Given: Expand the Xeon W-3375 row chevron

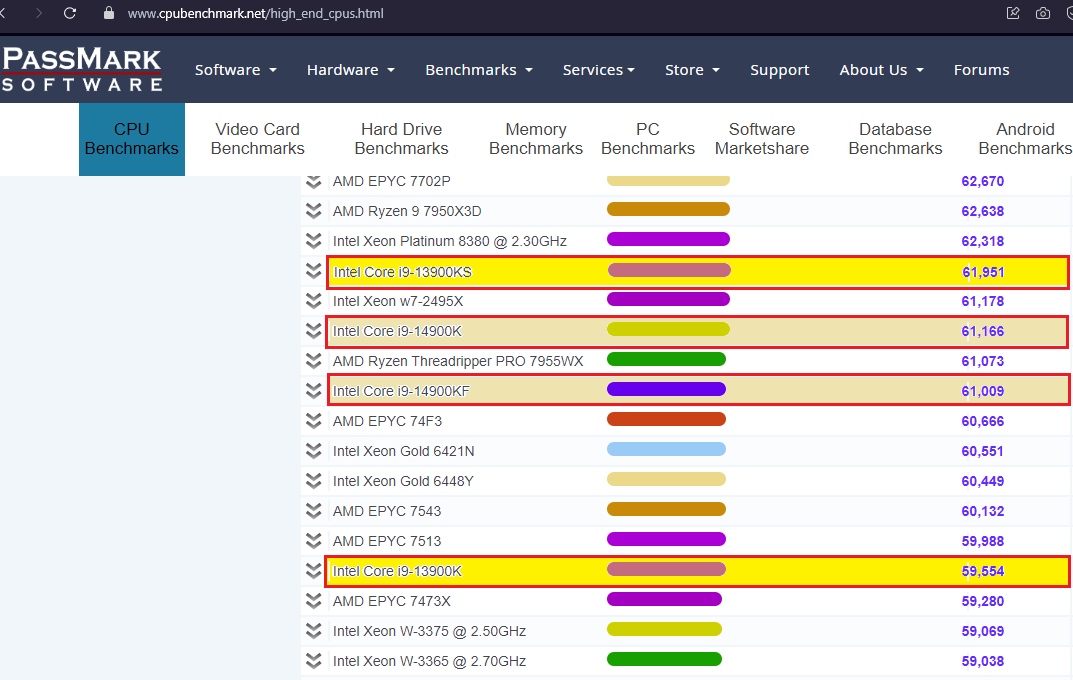Looking at the screenshot, I should pos(313,631).
